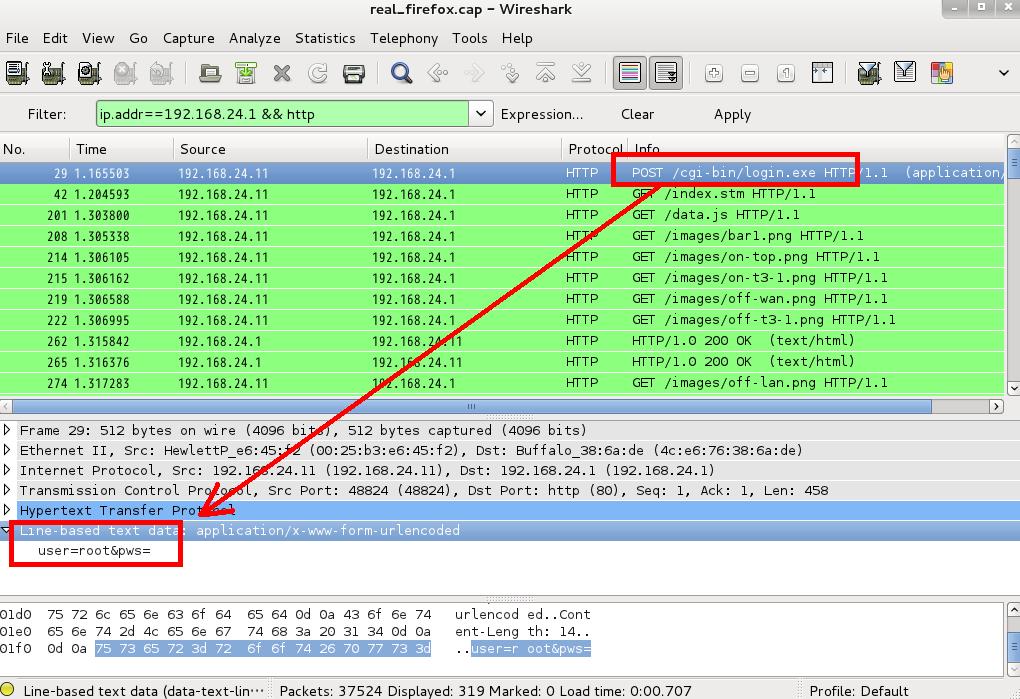Open the Help menu

point(517,38)
